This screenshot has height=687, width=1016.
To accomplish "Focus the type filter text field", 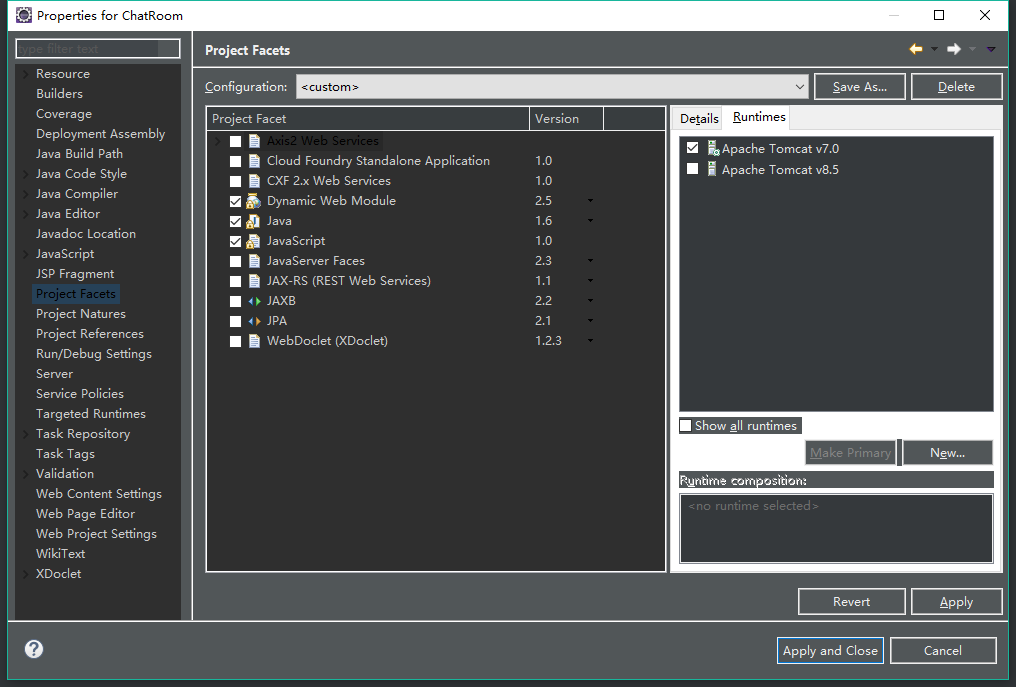I will tap(98, 49).
